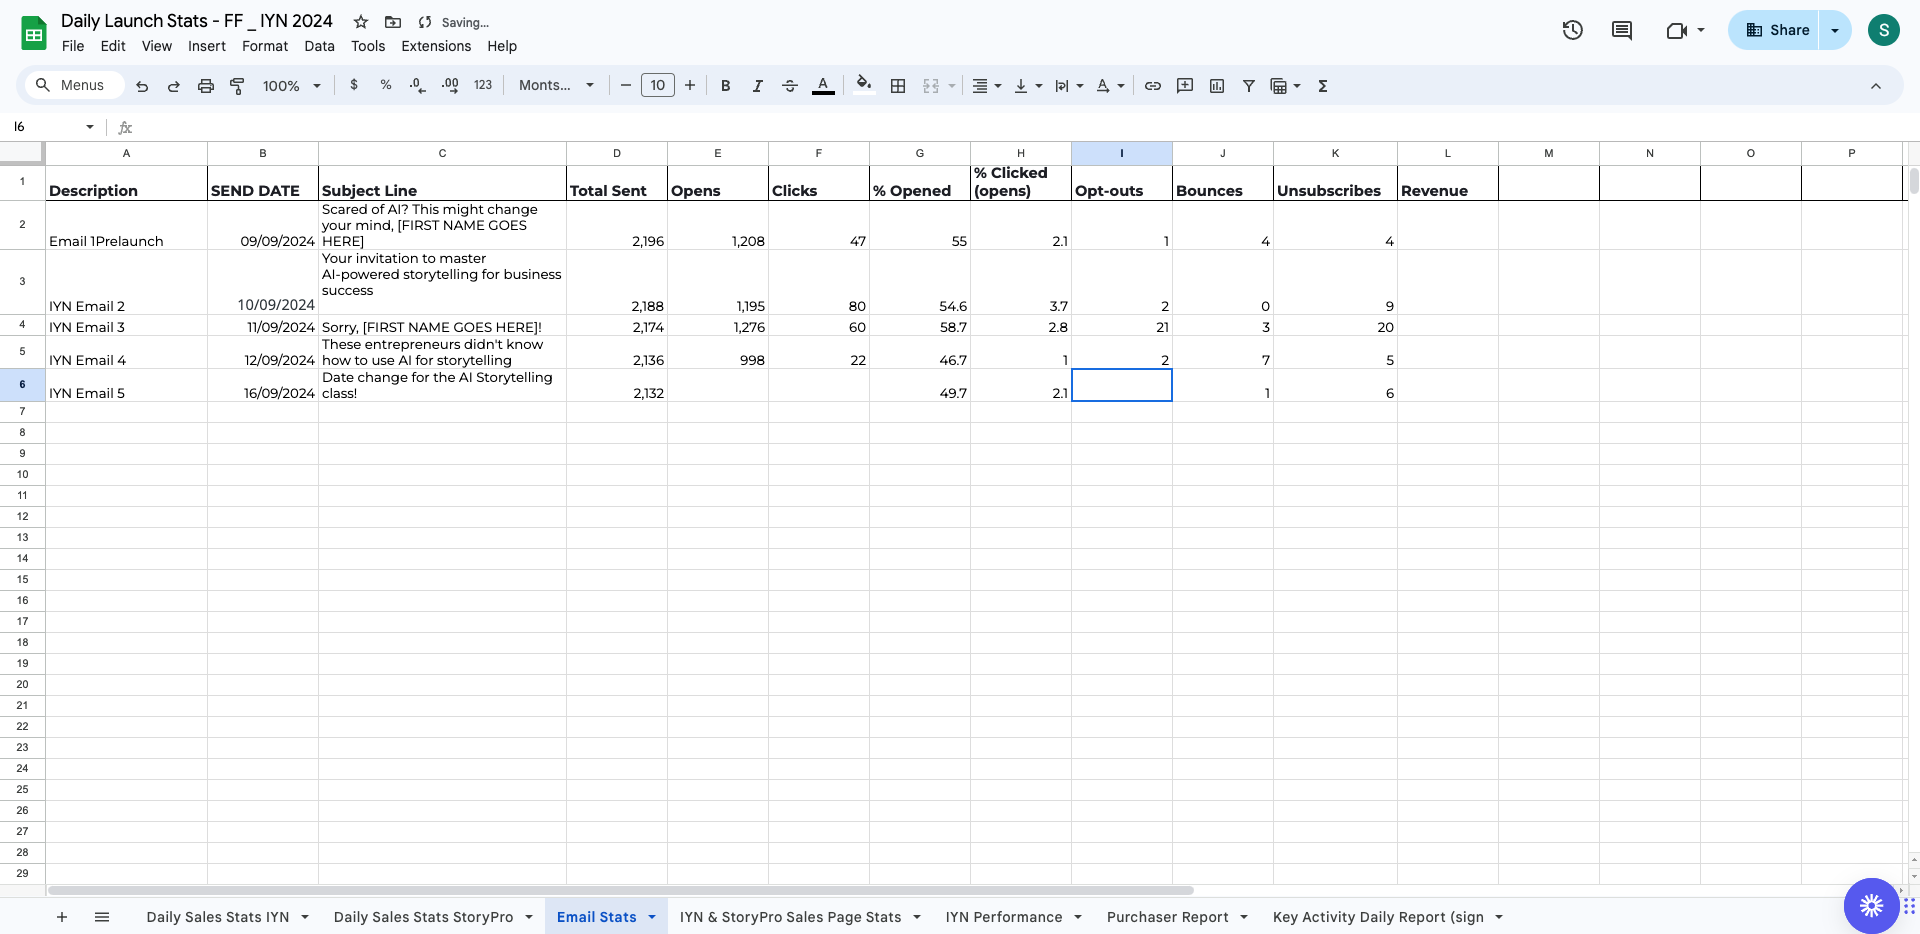Click the Create a filter funnel icon
Image resolution: width=1920 pixels, height=934 pixels.
click(1249, 86)
